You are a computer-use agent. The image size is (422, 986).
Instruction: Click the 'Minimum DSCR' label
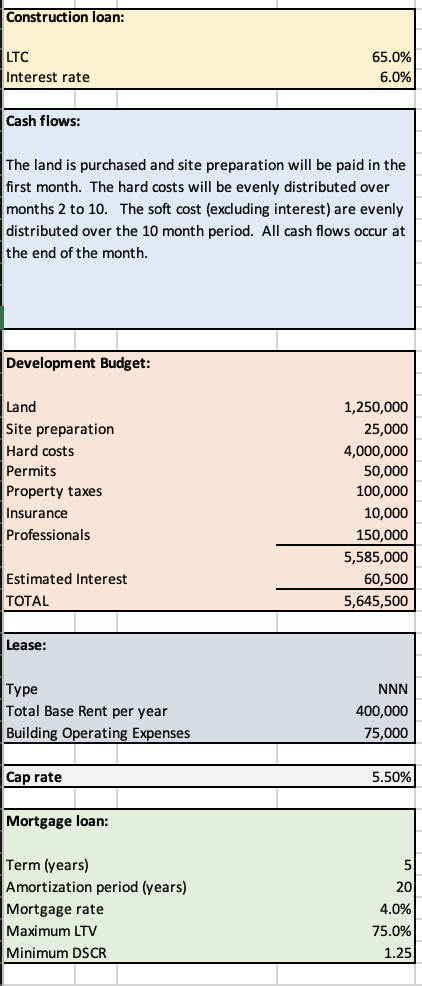56,953
